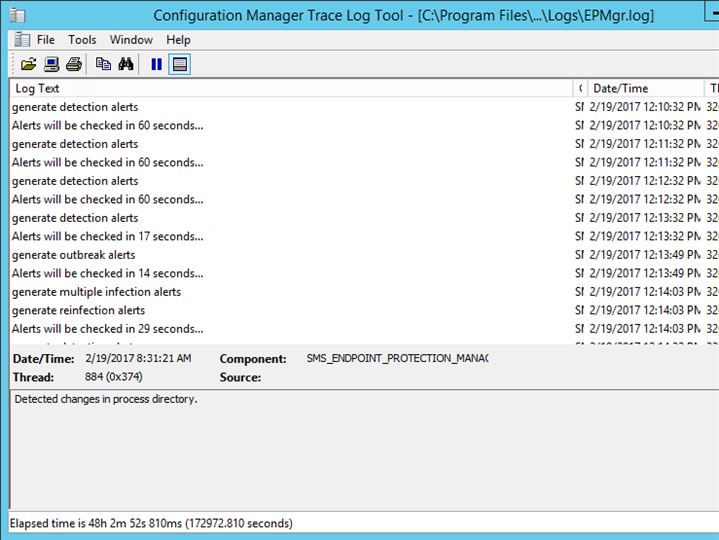Sort by the Log Text column header
This screenshot has width=719, height=540.
(290, 88)
